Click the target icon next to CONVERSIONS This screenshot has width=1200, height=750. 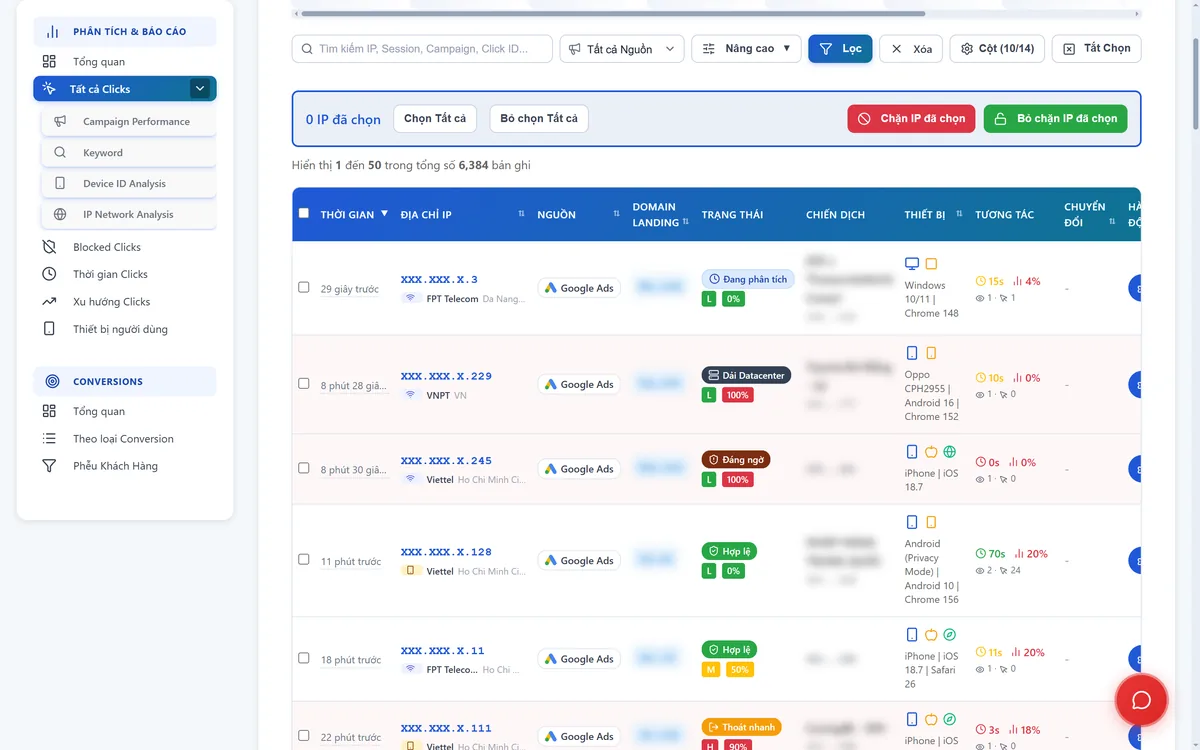[x=52, y=381]
